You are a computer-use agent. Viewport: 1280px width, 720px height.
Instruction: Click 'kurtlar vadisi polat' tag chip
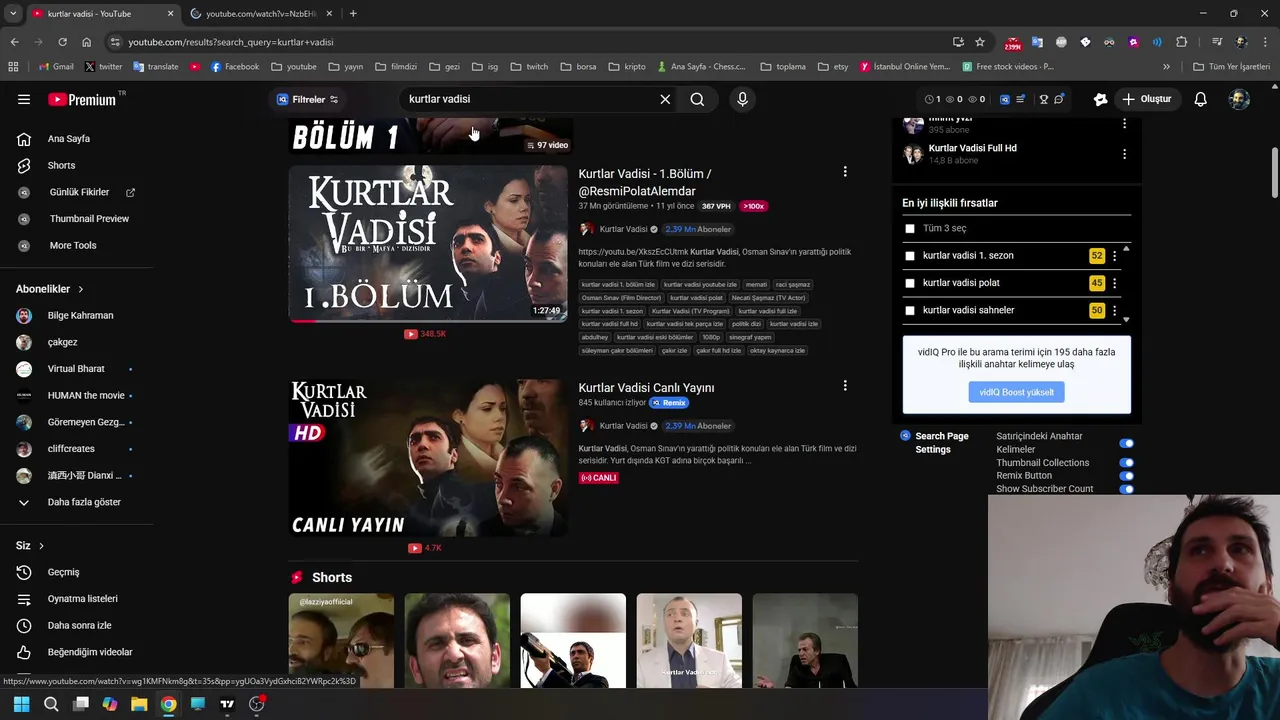696,298
